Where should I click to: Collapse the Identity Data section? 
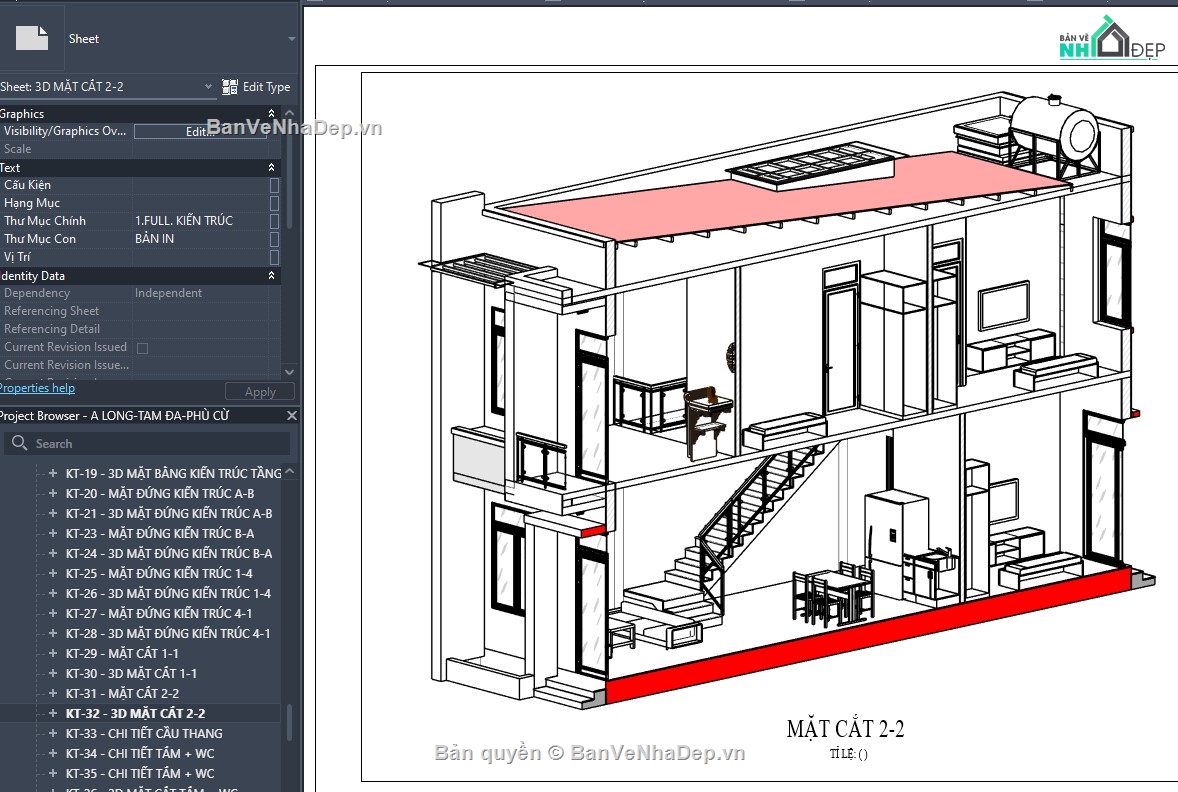coord(272,276)
